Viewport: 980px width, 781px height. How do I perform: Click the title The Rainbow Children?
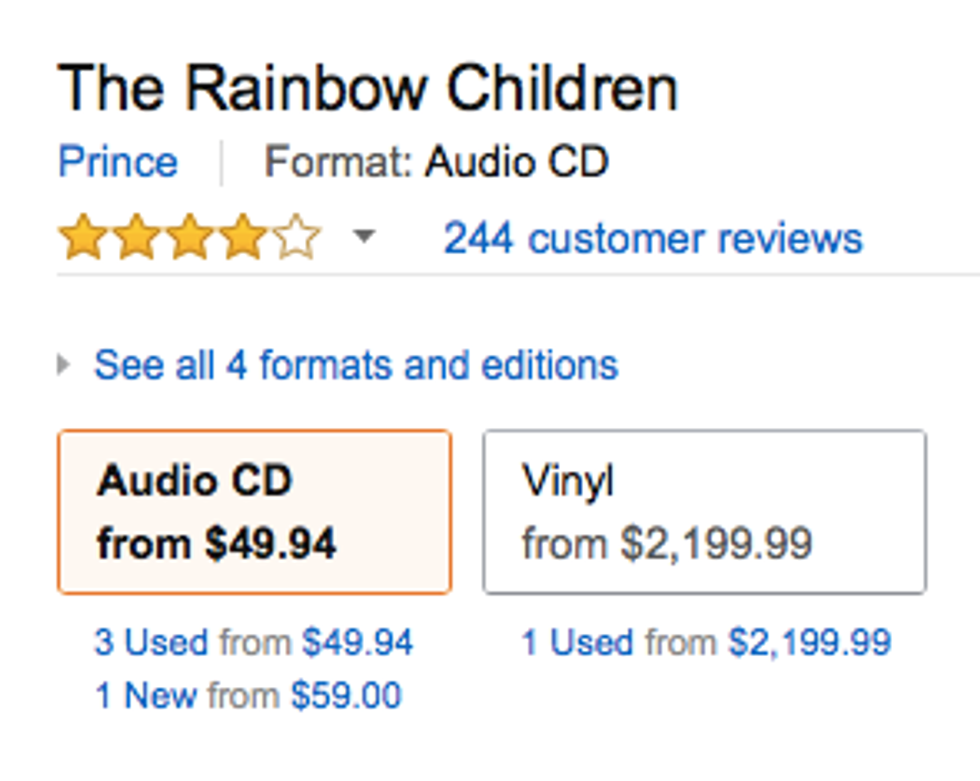point(368,89)
